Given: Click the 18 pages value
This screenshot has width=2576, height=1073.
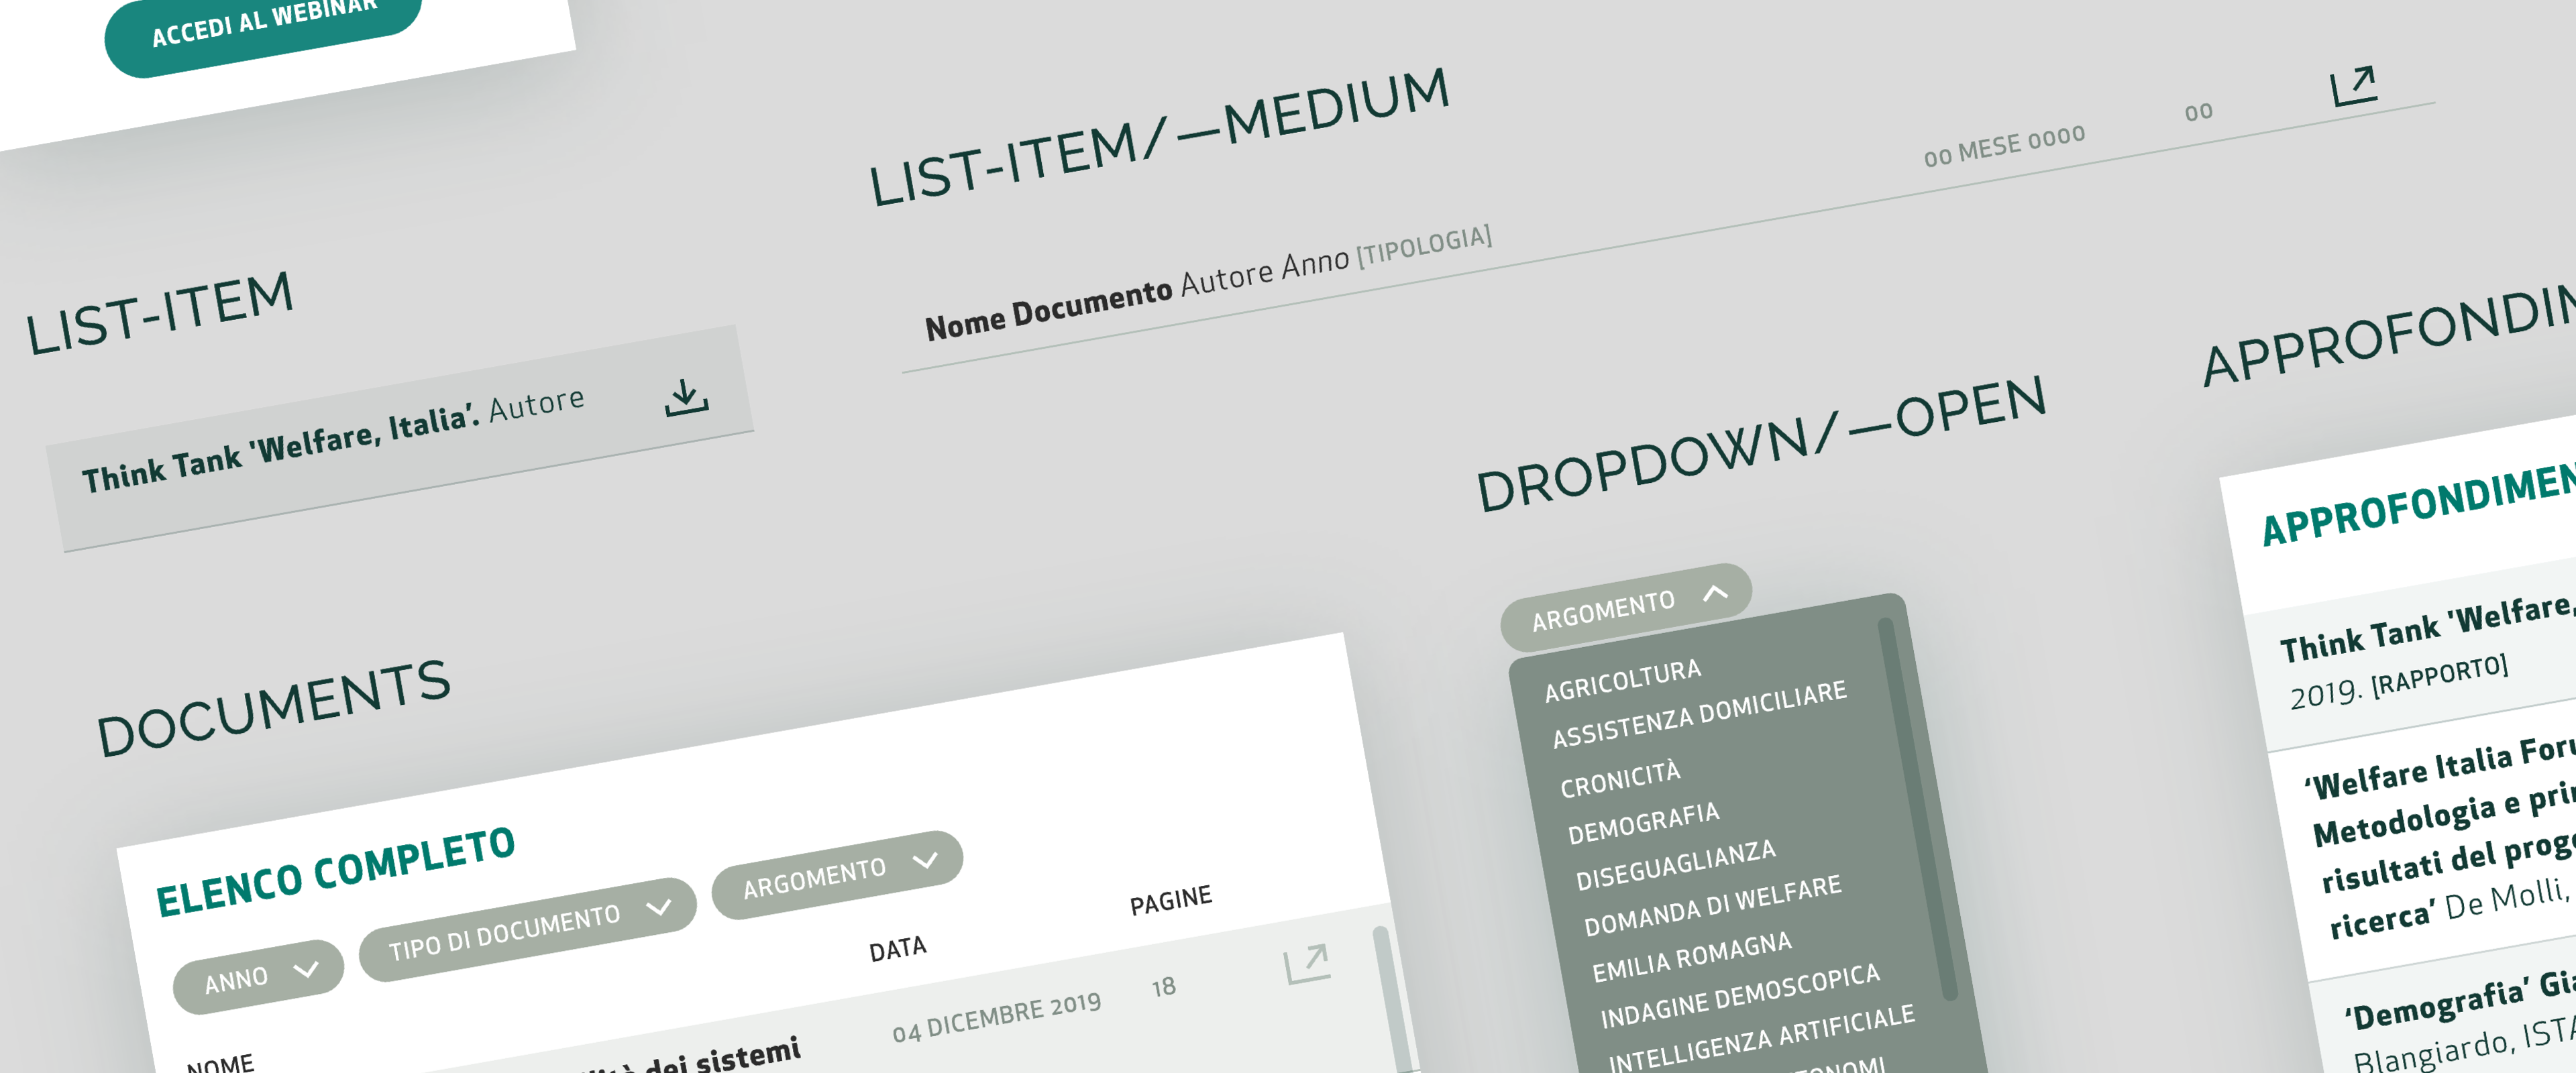Looking at the screenshot, I should click(1163, 987).
